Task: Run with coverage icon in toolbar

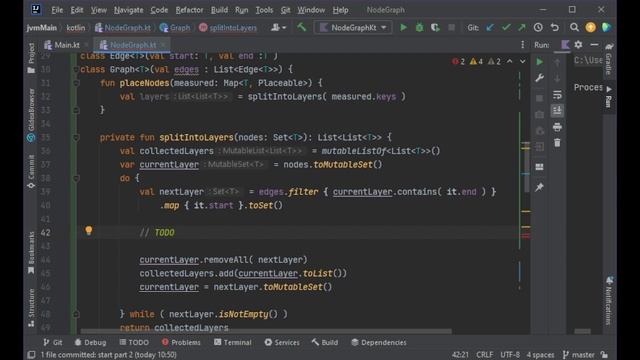Action: pyautogui.click(x=435, y=27)
